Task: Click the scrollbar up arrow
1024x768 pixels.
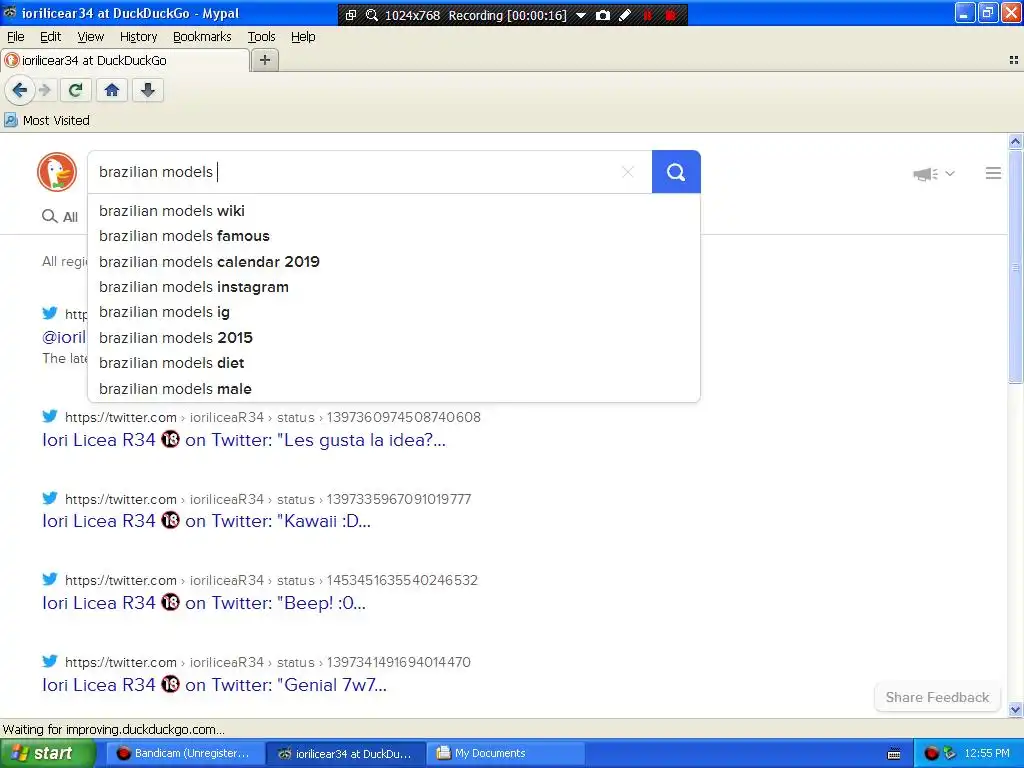Action: 1015,141
